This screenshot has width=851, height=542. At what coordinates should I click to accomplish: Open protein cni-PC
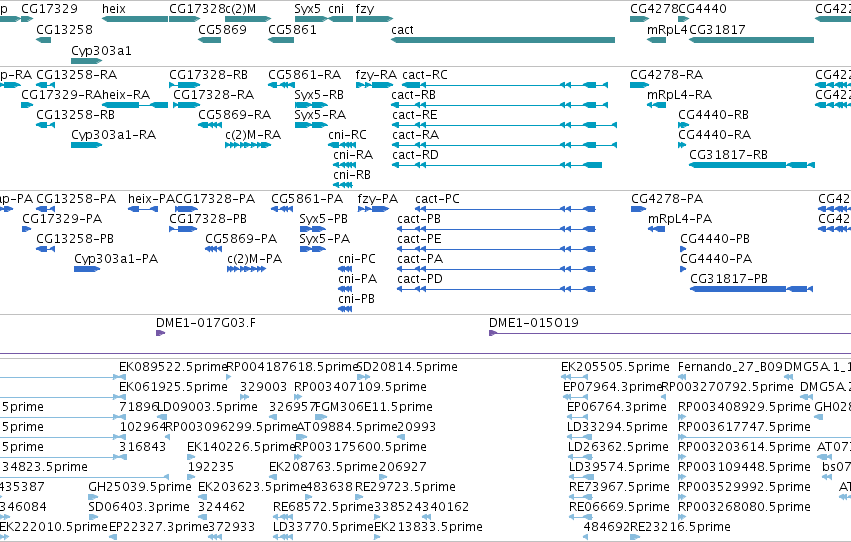[x=357, y=259]
